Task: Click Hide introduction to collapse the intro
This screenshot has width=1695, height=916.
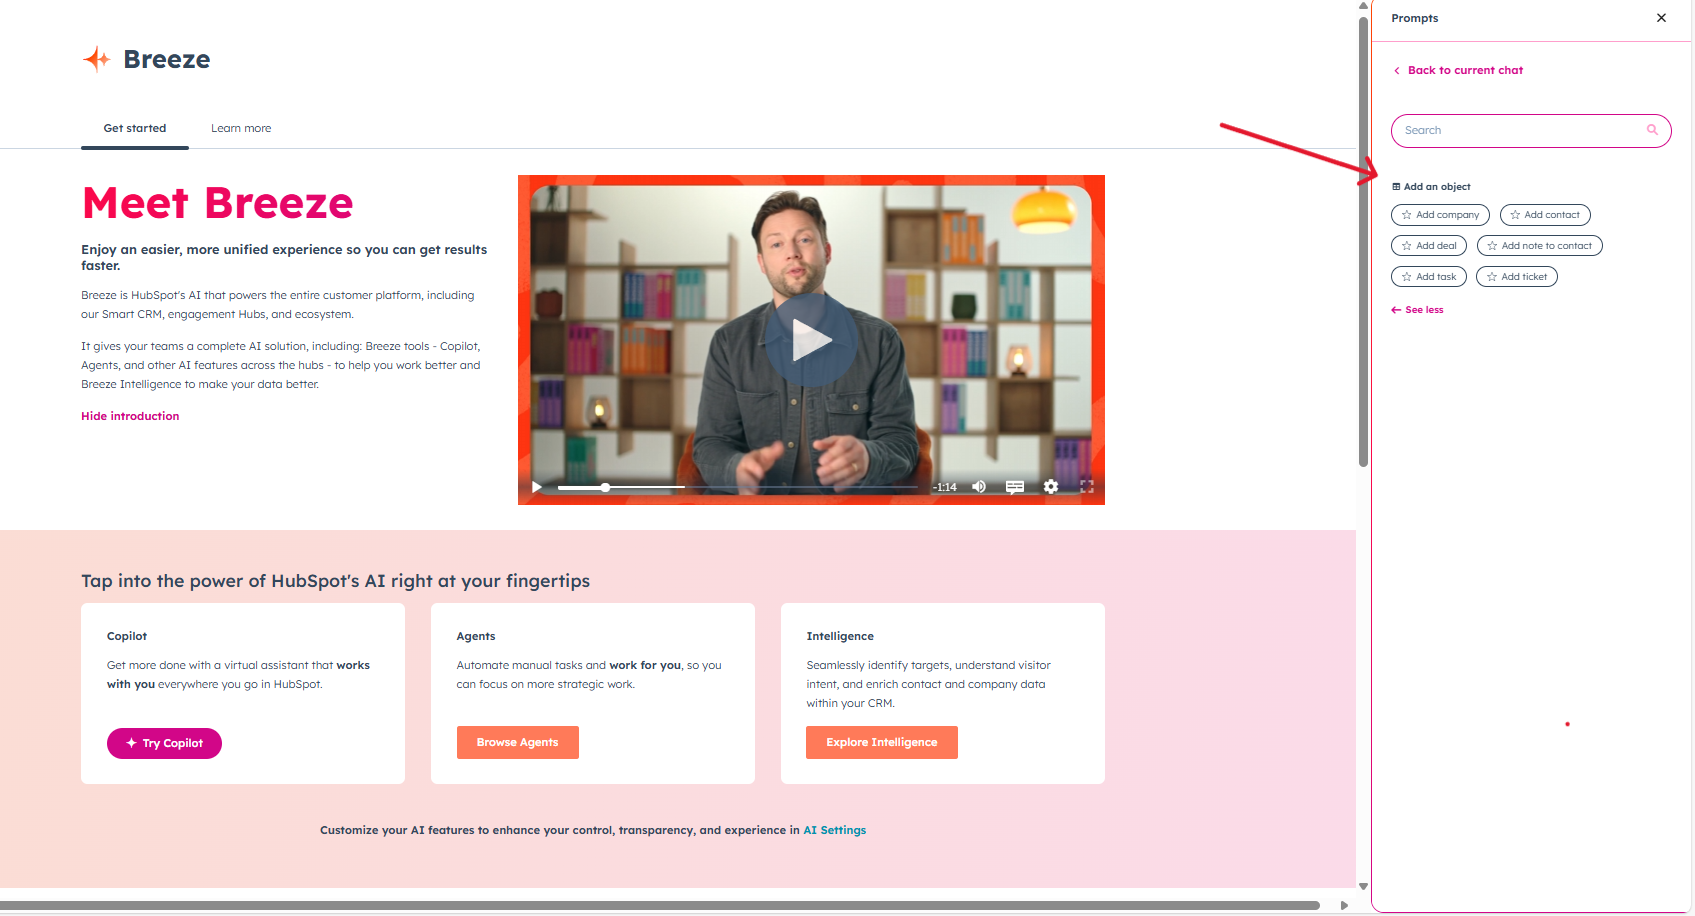Action: 129,416
